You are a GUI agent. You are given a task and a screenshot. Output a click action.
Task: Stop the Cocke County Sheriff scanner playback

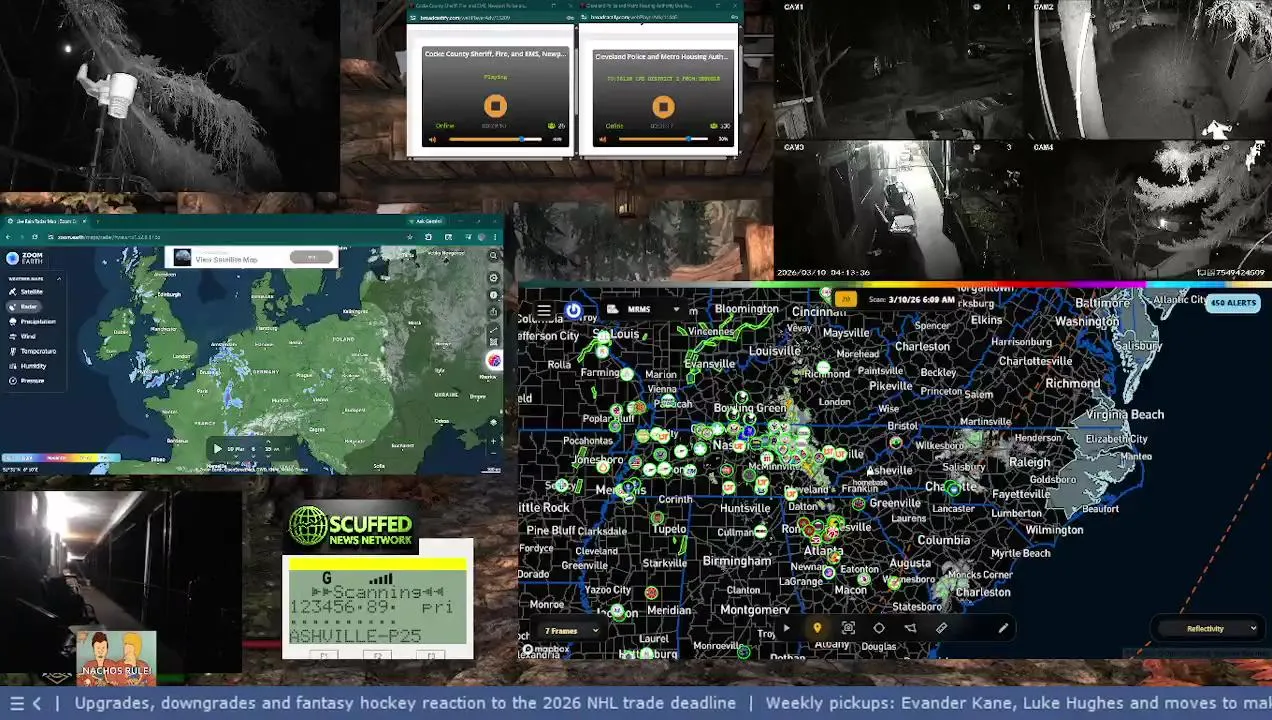tap(495, 105)
